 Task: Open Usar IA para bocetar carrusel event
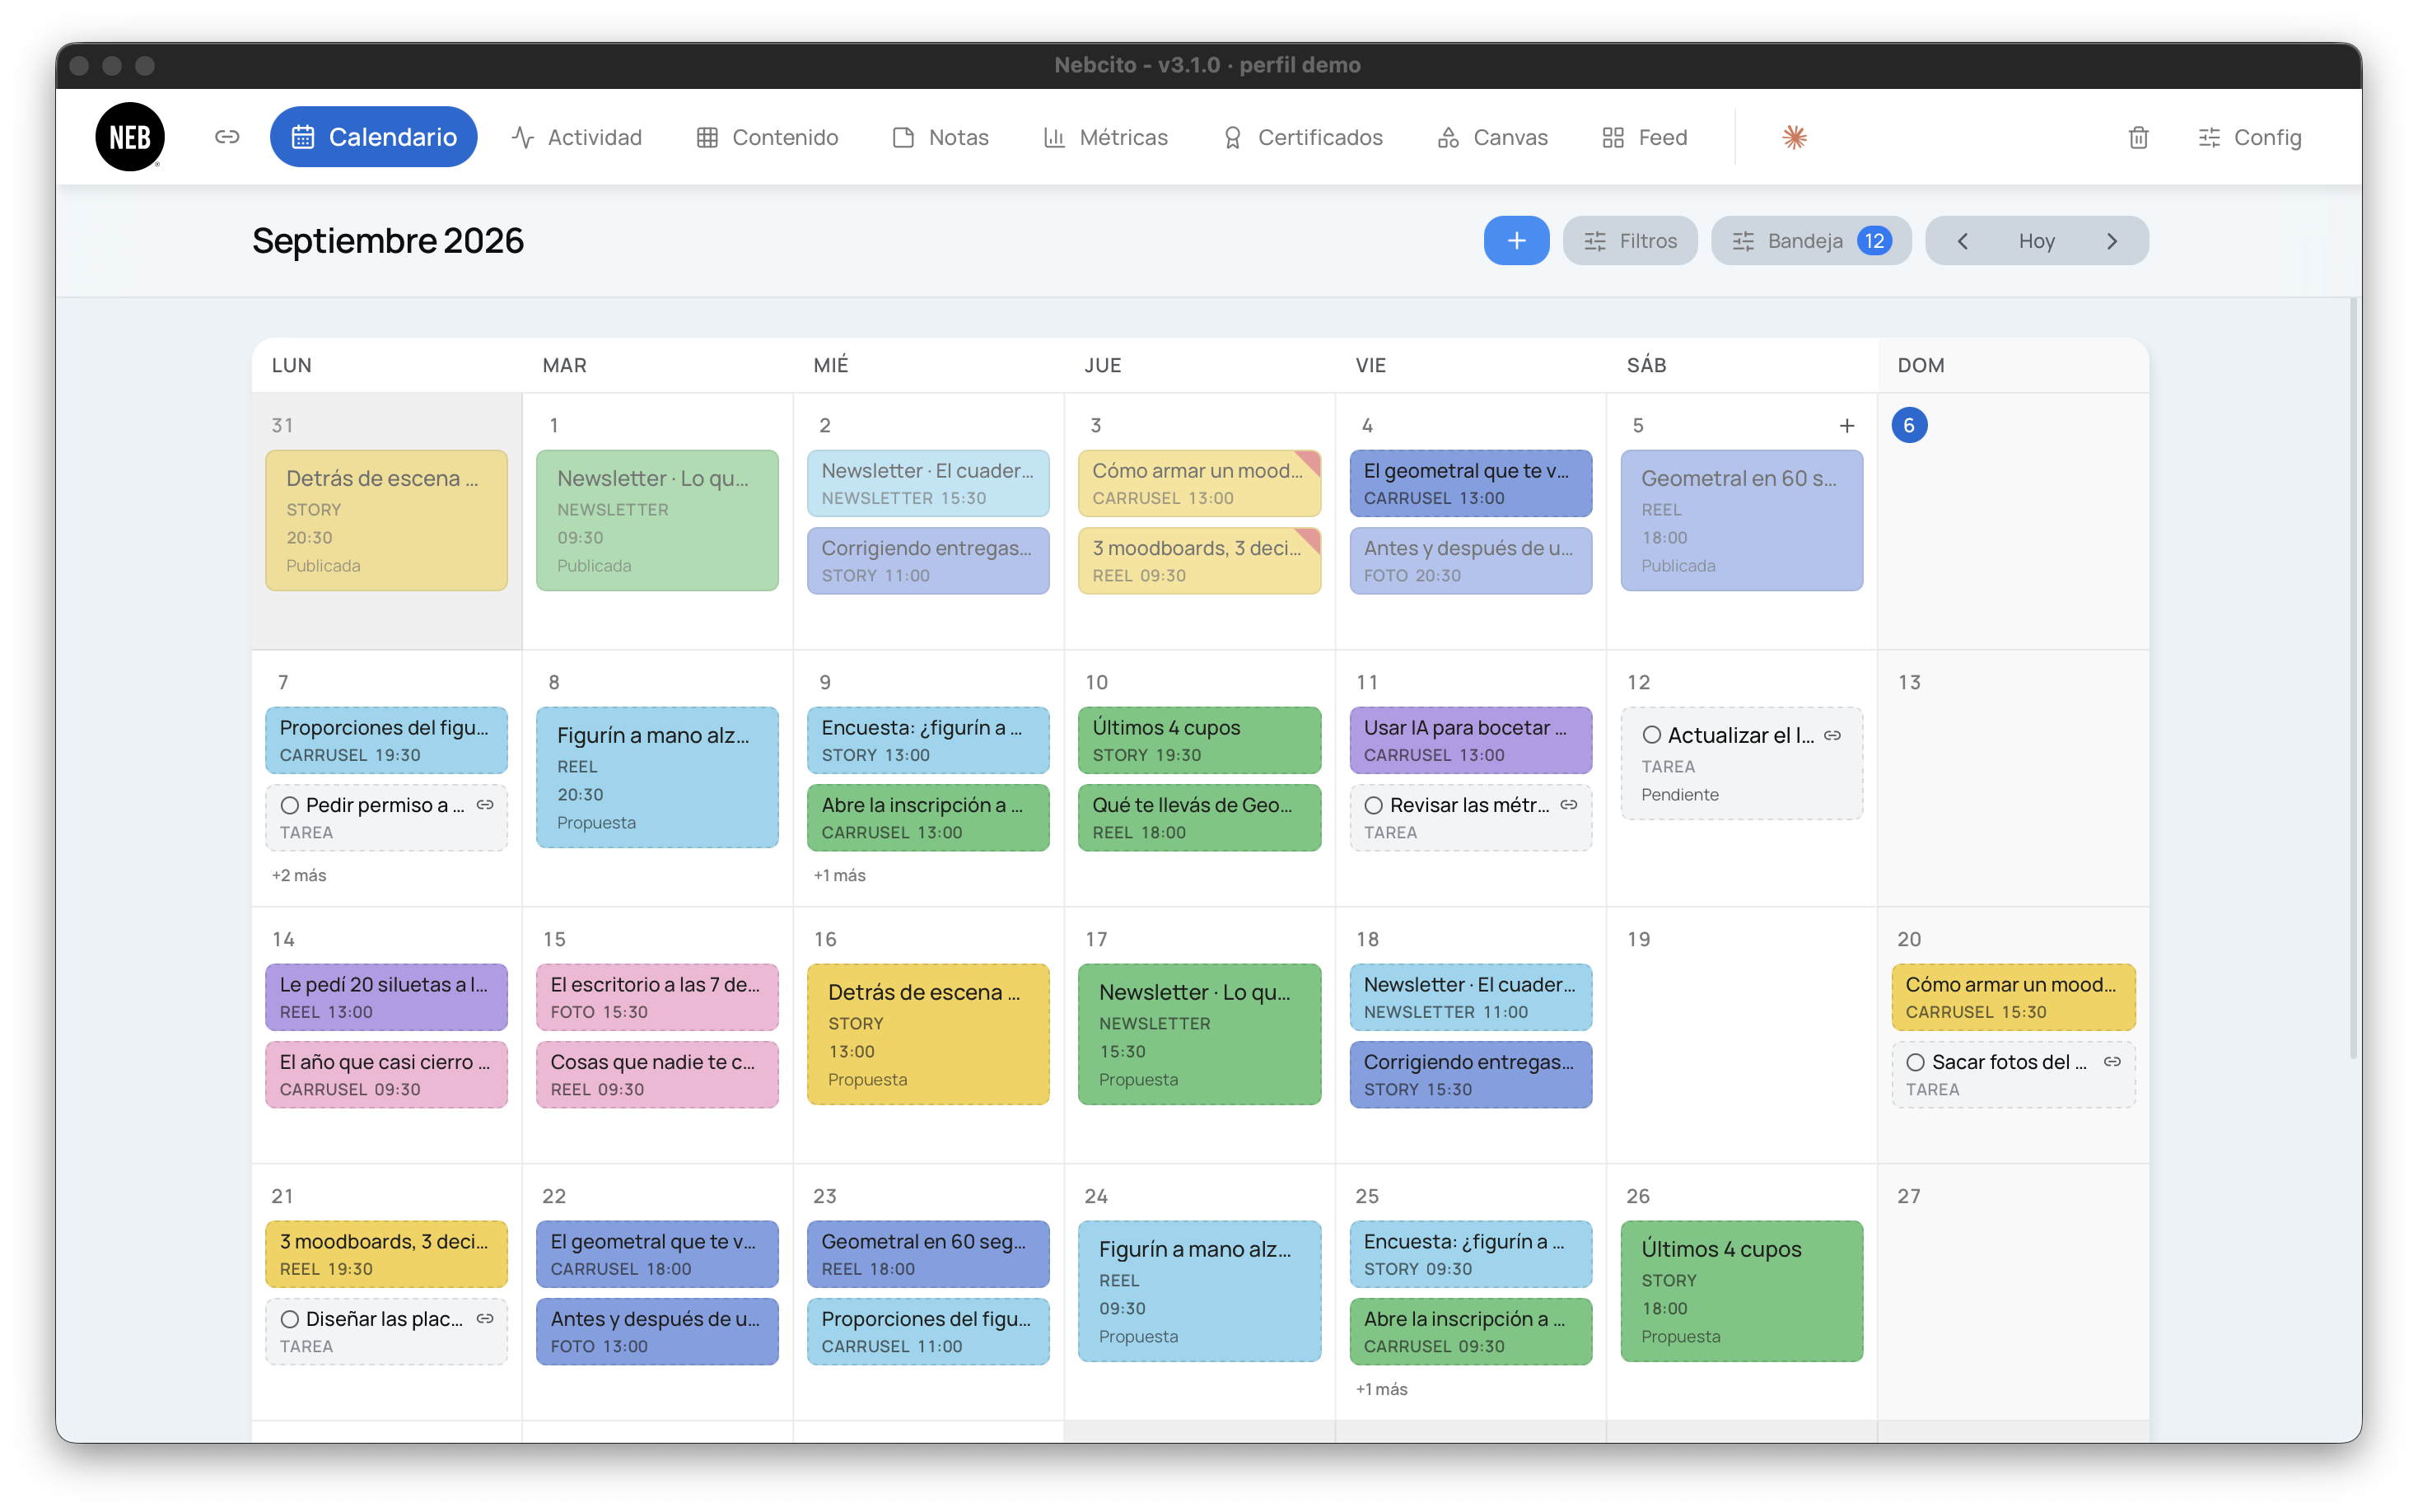1470,740
